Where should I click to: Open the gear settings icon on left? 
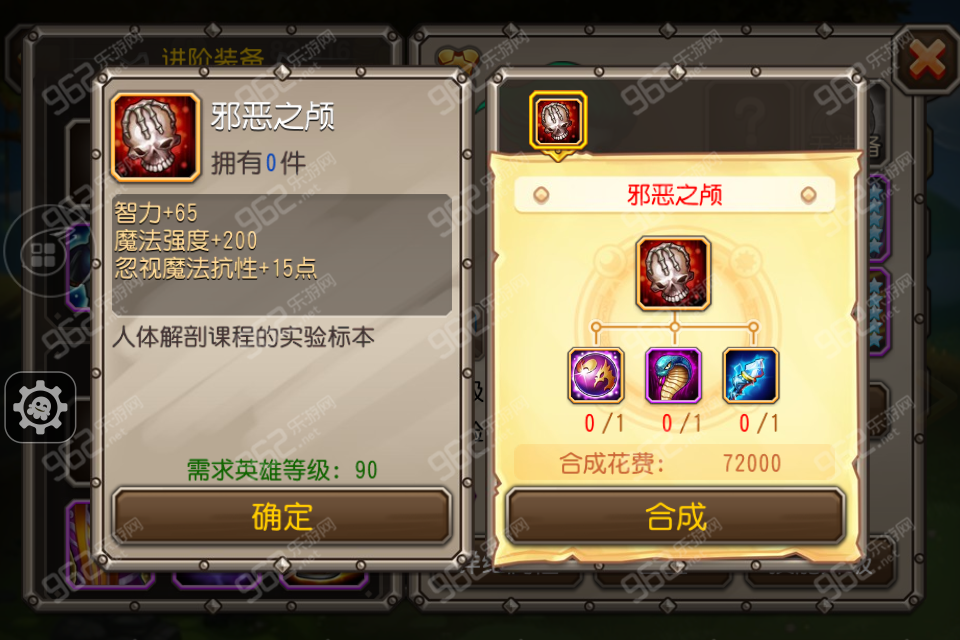click(40, 407)
